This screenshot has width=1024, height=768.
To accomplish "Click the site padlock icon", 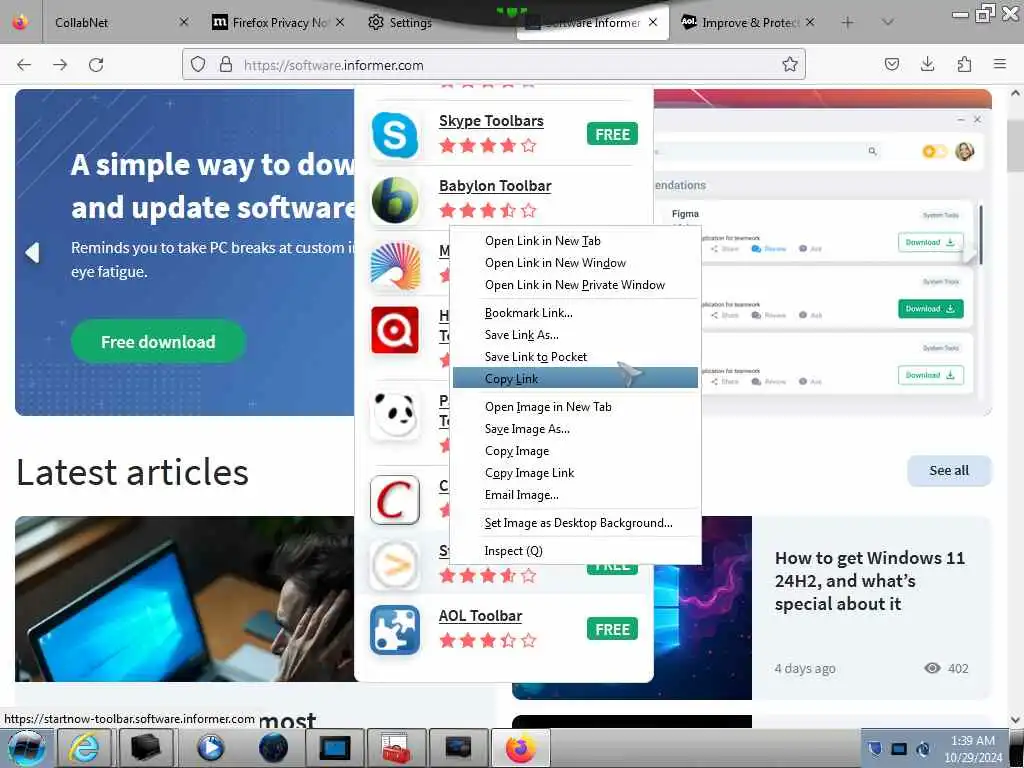I will point(226,64).
